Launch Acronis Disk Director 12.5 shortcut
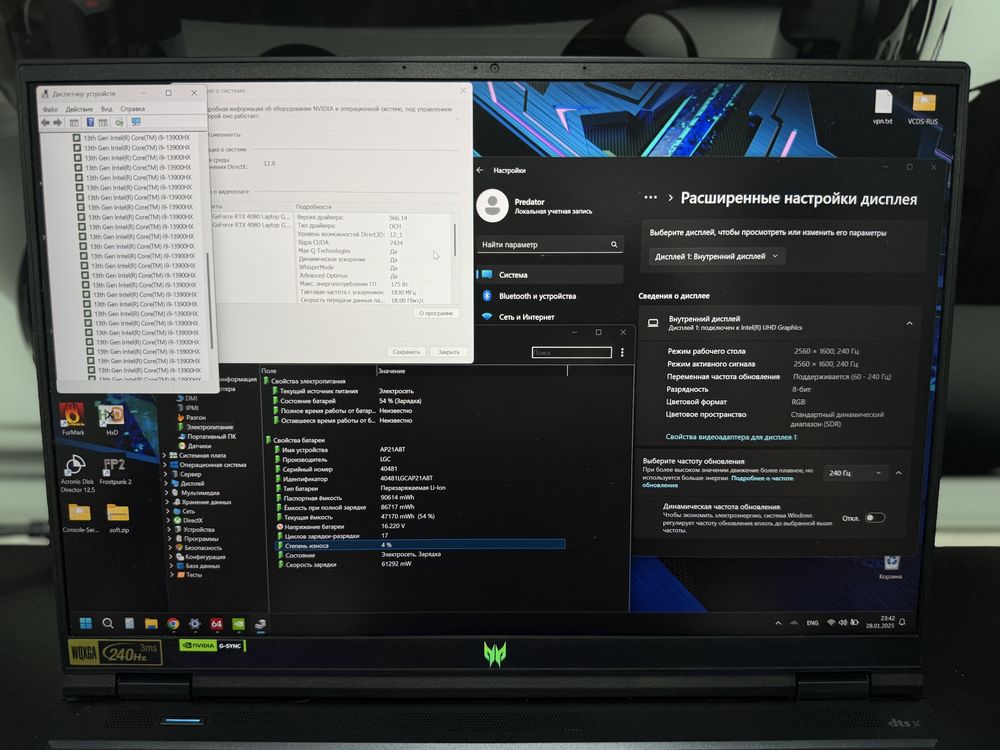Screen dimensions: 1000x750 (77, 474)
